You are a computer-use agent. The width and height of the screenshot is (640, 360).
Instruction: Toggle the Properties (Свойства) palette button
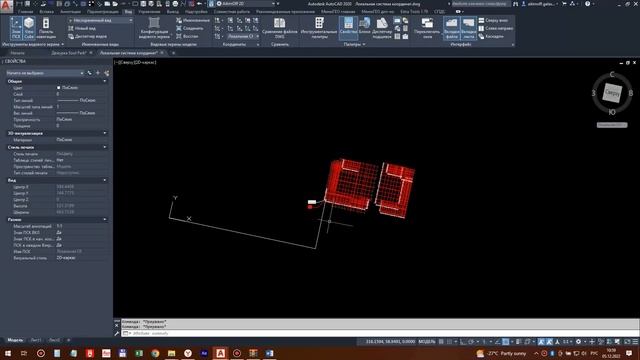click(x=348, y=28)
